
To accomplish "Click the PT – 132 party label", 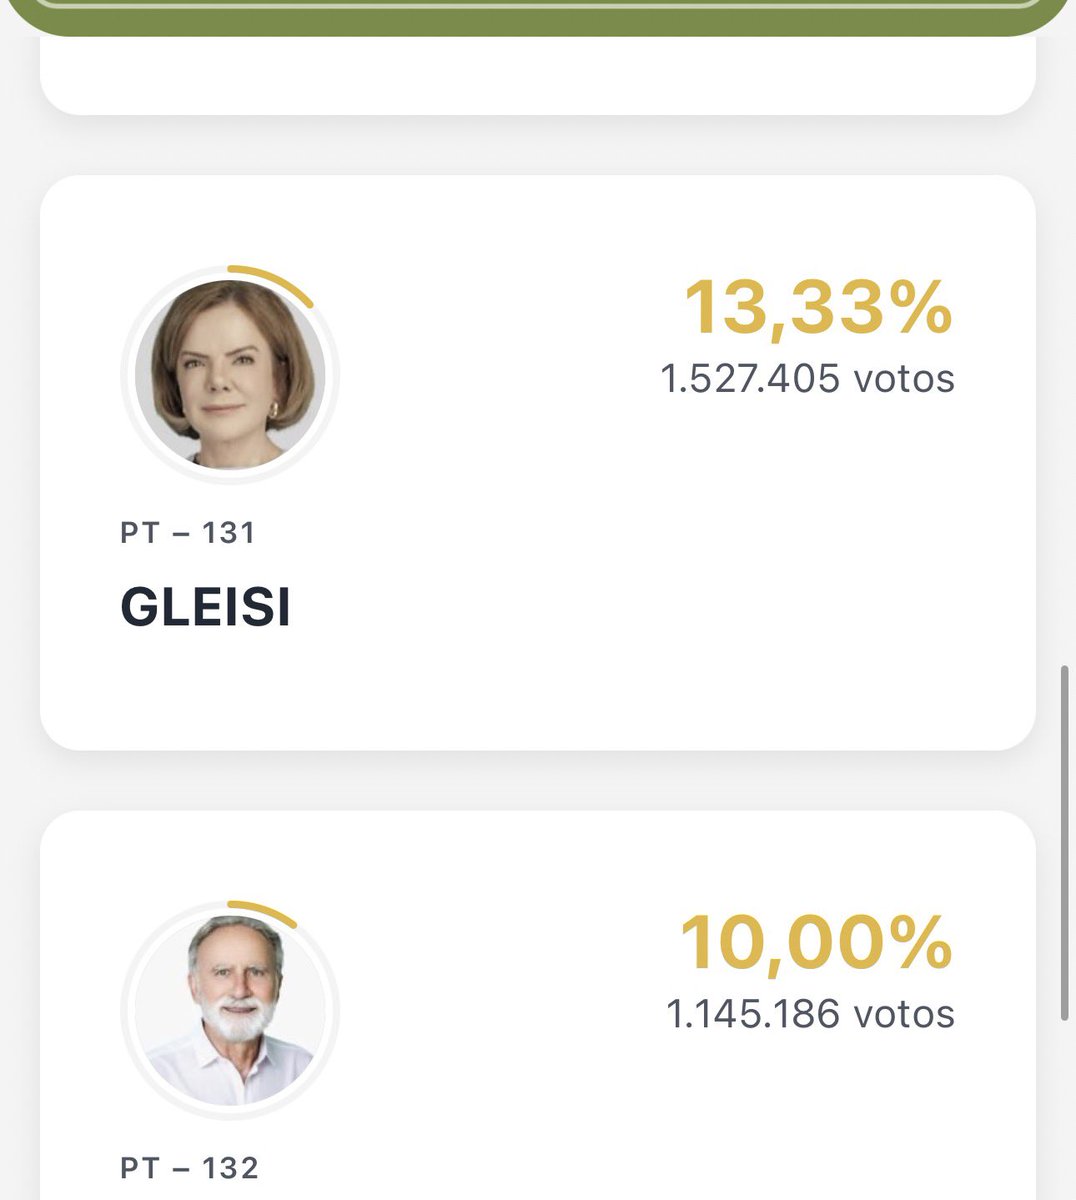I will [x=189, y=1168].
